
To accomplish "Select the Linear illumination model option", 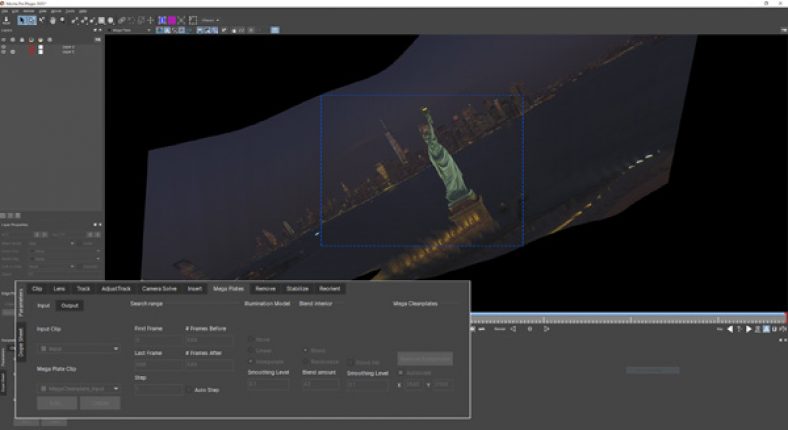I will [250, 350].
